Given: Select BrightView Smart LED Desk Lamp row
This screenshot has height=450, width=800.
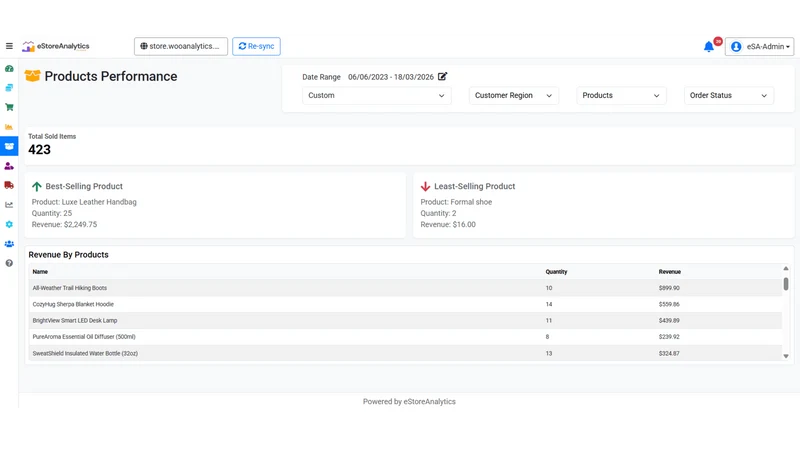Looking at the screenshot, I should (x=405, y=320).
